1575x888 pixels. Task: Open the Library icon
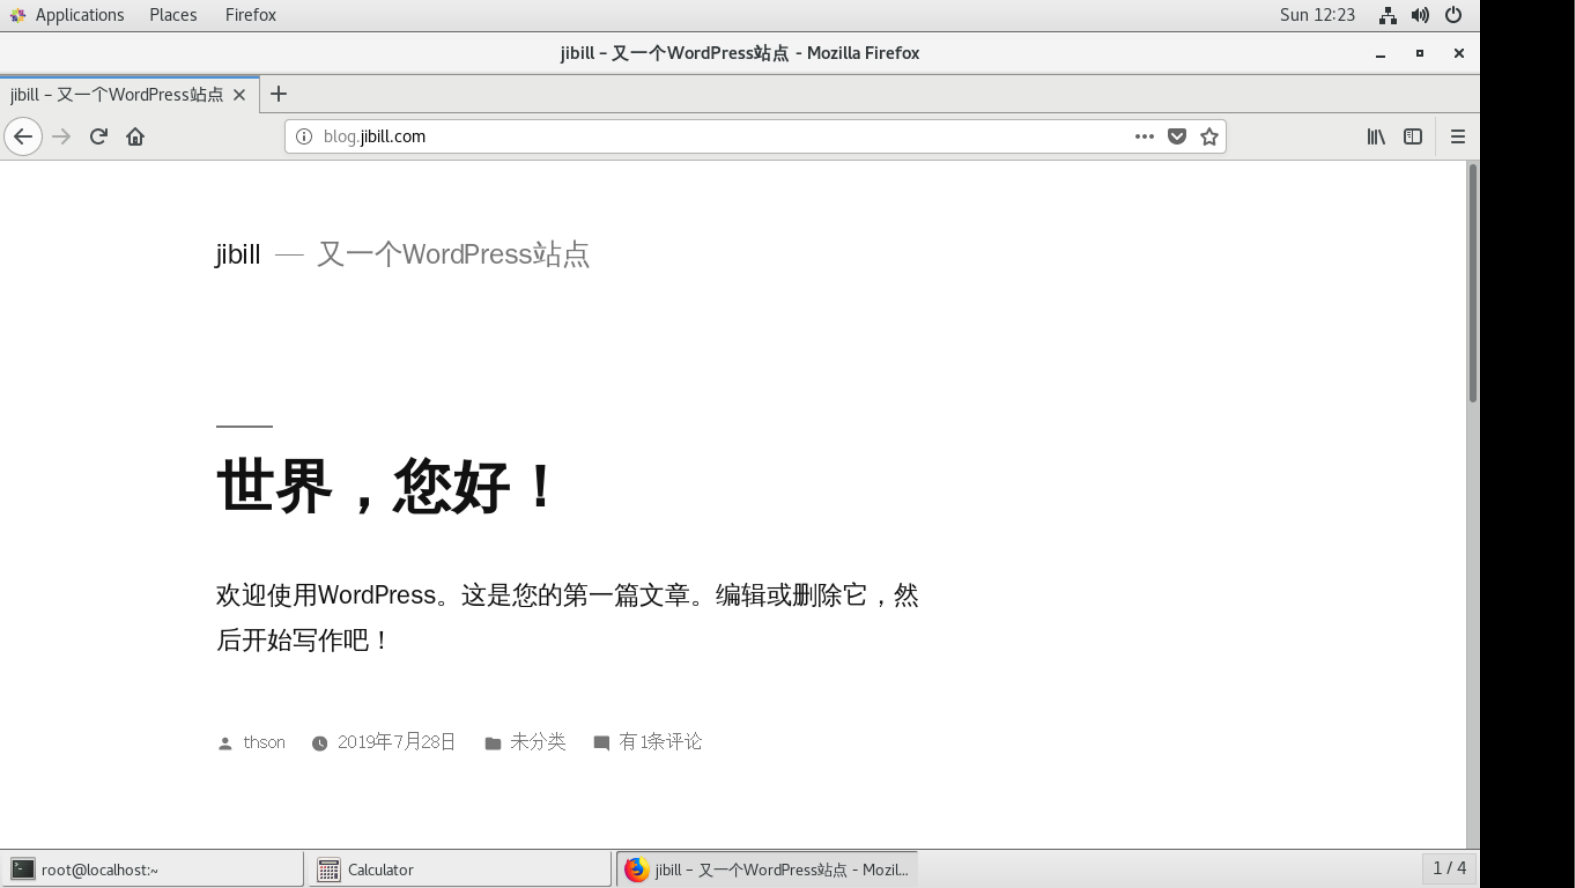pyautogui.click(x=1376, y=136)
